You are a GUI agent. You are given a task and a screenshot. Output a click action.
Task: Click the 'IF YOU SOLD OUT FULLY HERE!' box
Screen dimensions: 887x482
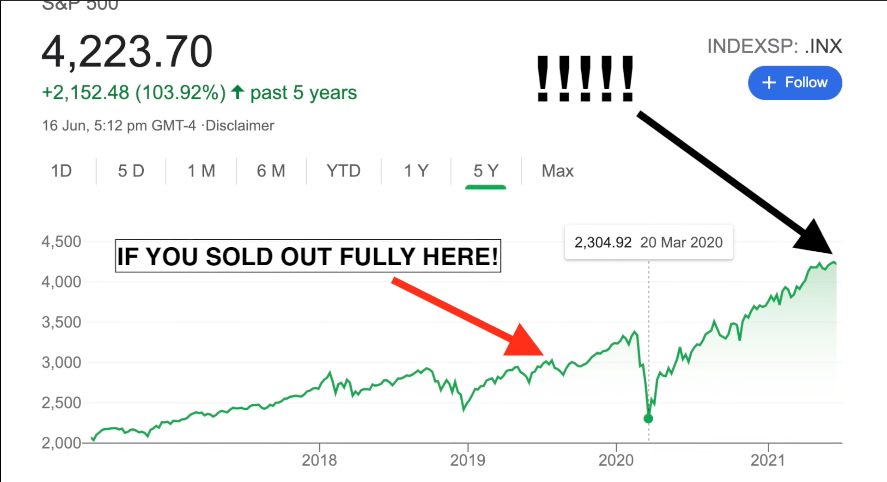[x=308, y=258]
